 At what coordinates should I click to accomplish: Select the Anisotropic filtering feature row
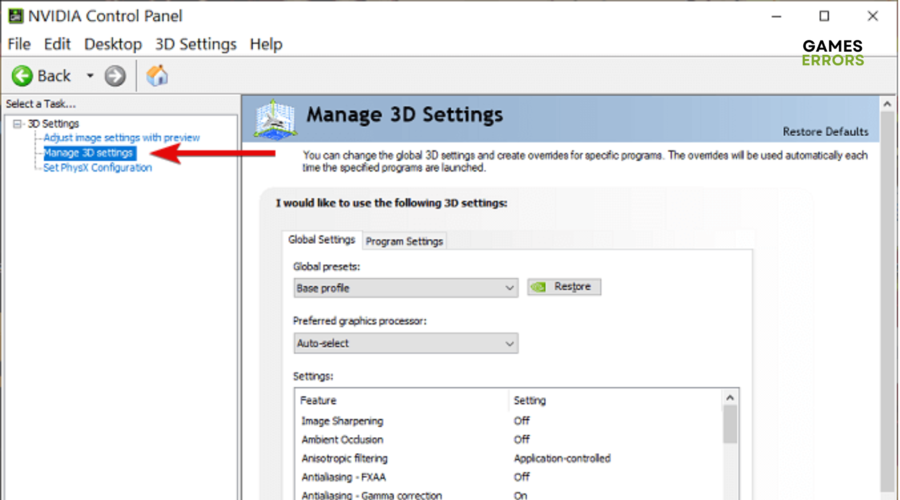point(508,459)
